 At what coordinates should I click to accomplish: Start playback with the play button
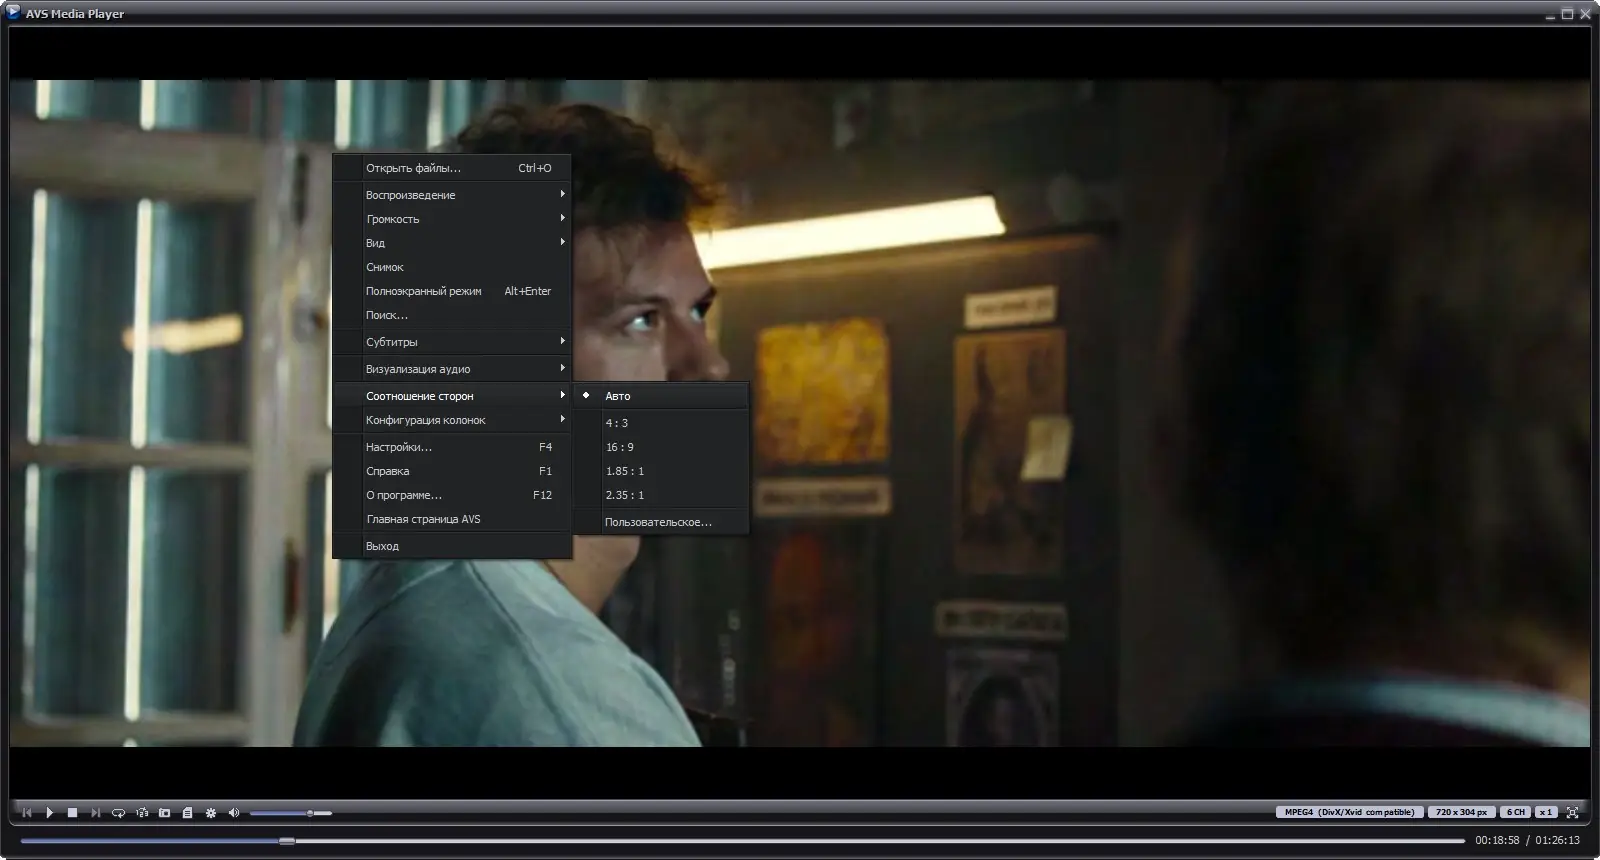[x=49, y=813]
